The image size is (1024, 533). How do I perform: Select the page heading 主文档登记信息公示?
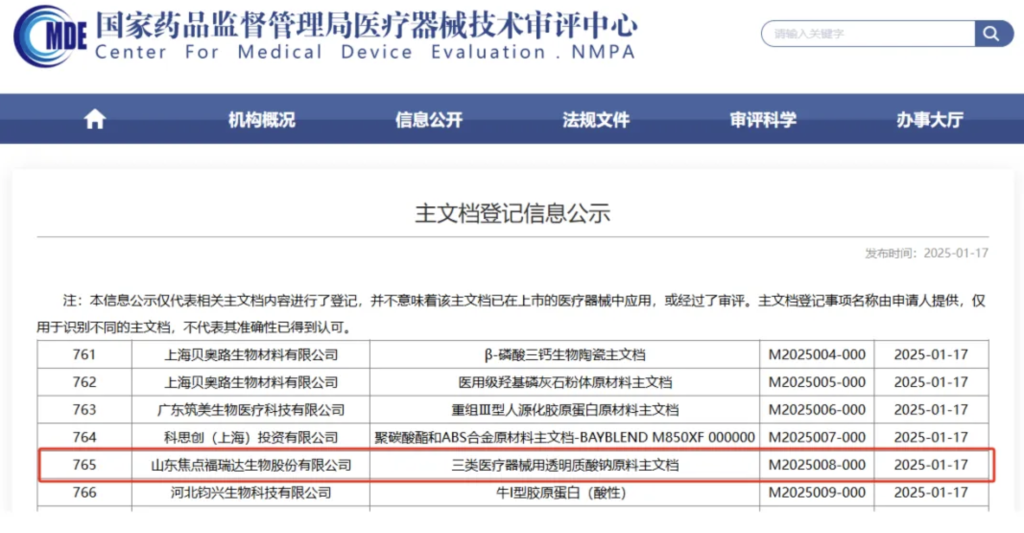coord(513,213)
